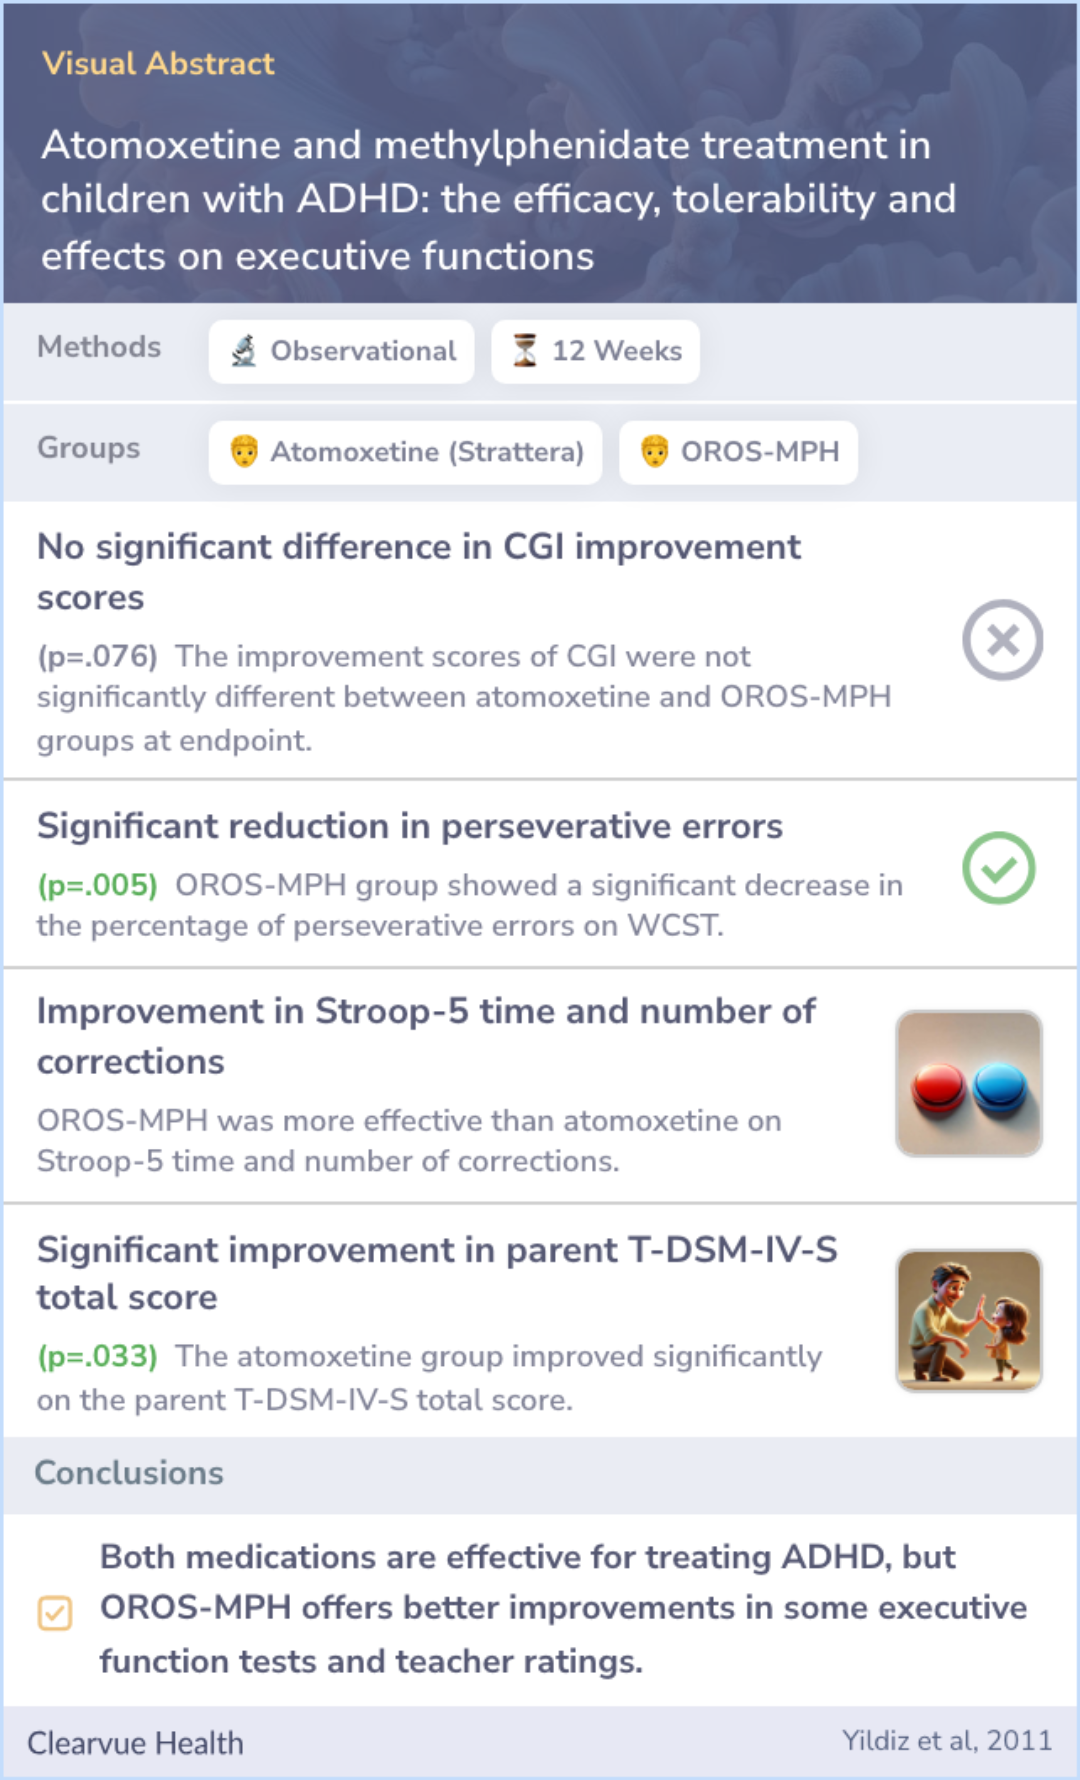
Task: Open the parent and child high-five thumbnail
Action: pyautogui.click(x=969, y=1320)
